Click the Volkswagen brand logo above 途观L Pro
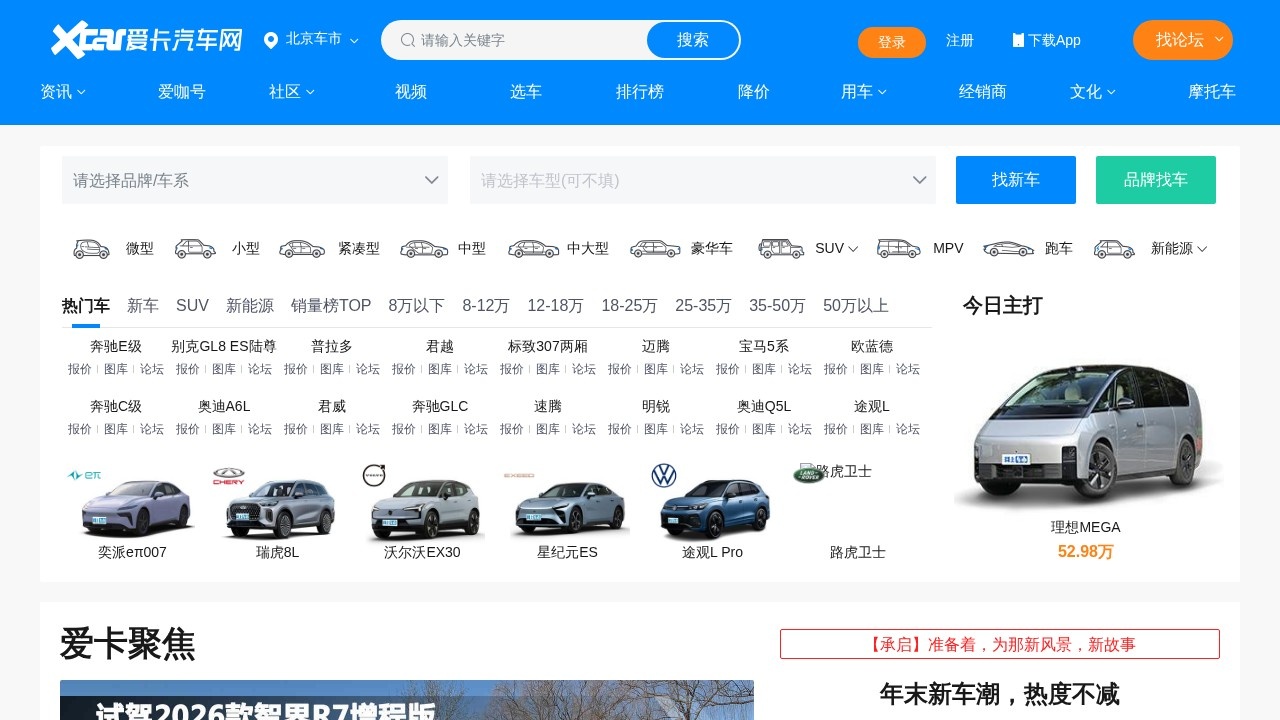The image size is (1280, 720). (663, 476)
